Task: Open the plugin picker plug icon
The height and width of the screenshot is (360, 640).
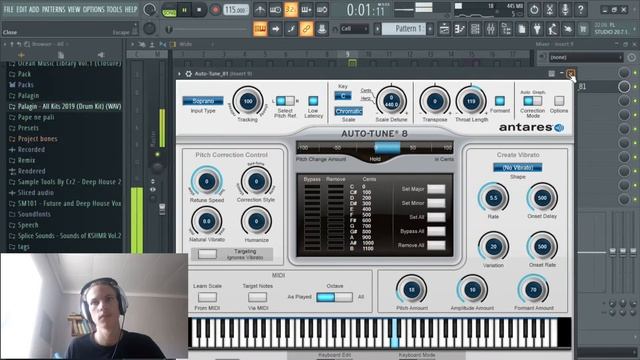Action: (x=537, y=29)
